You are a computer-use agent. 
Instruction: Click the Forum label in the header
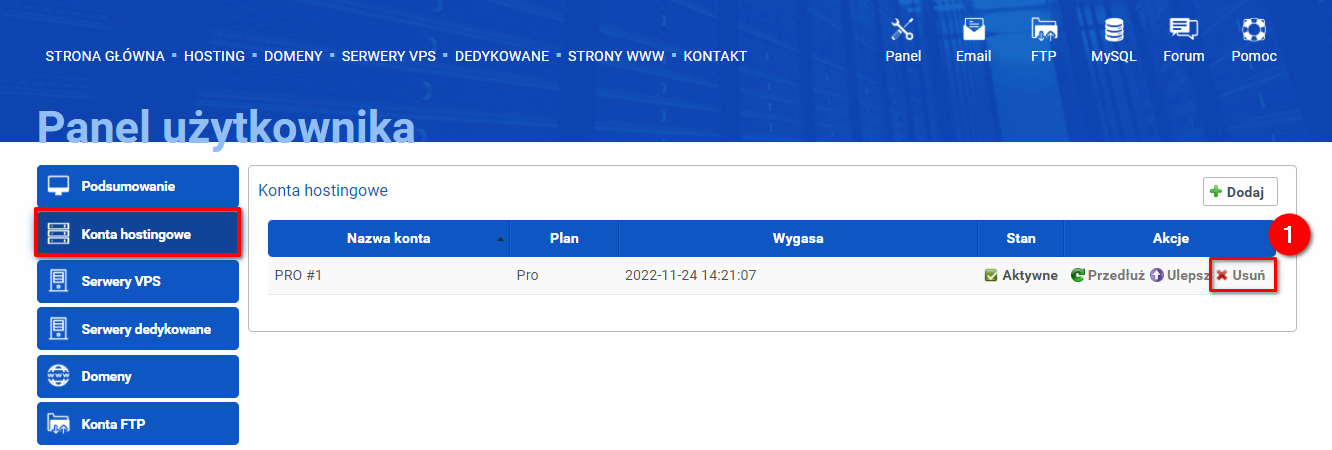click(x=1184, y=56)
